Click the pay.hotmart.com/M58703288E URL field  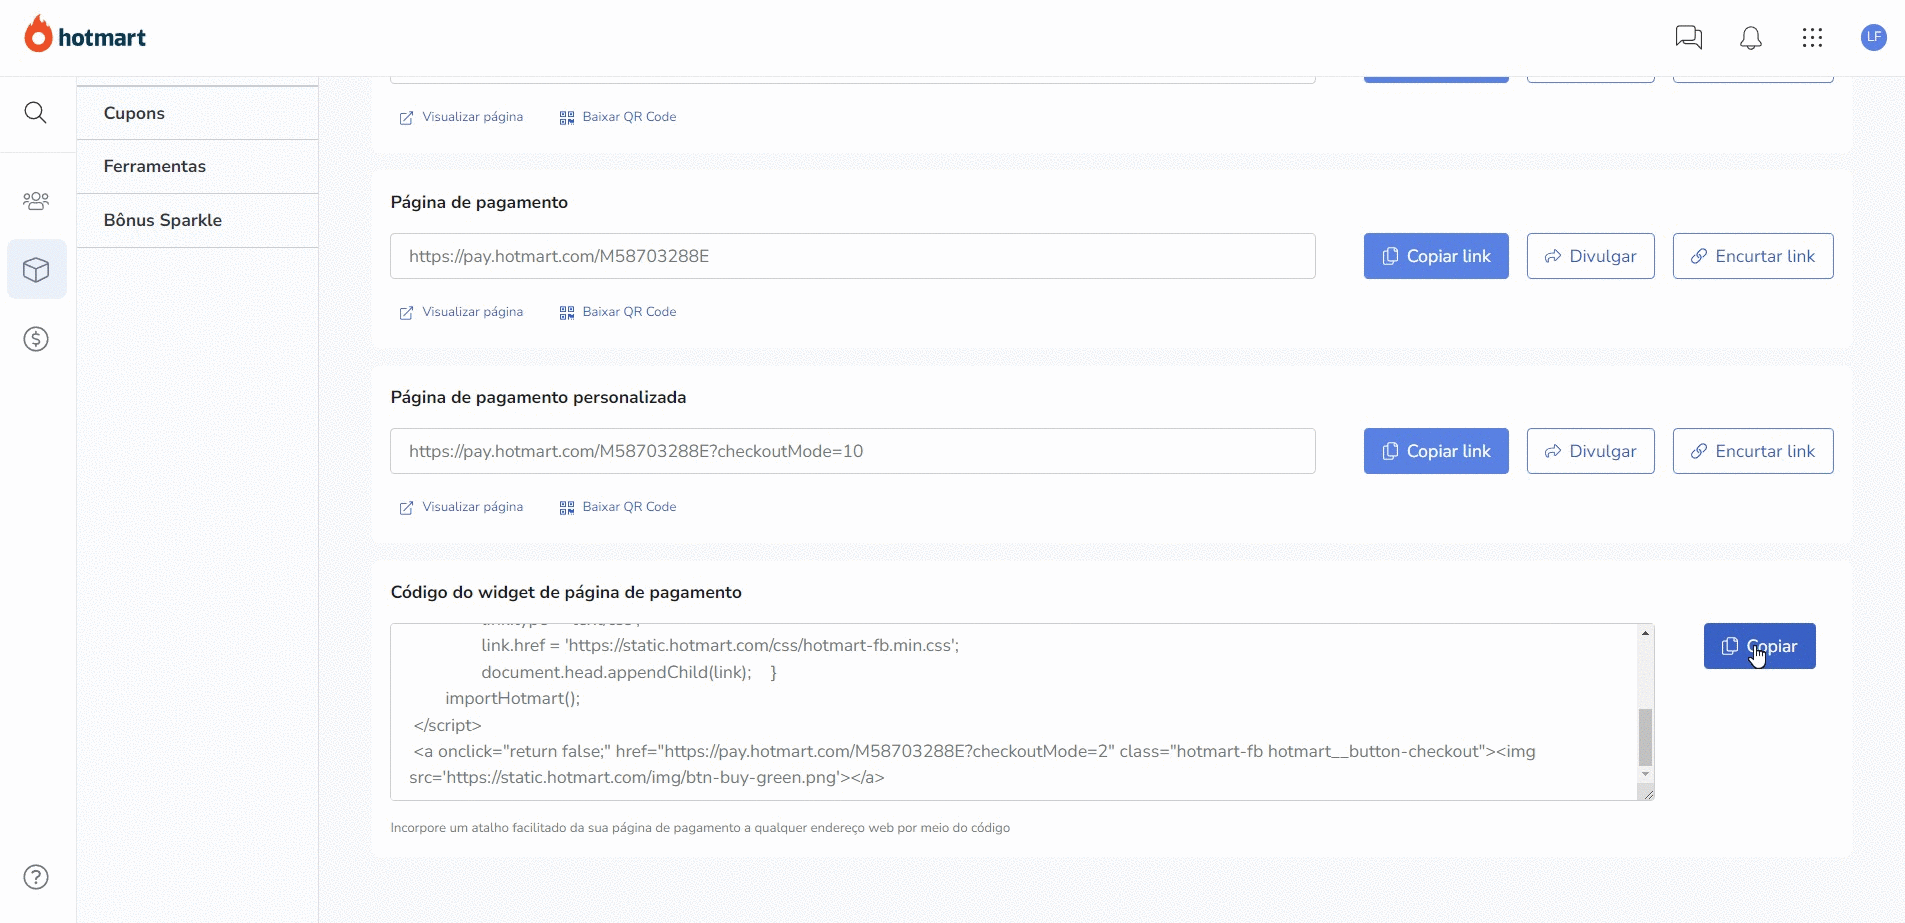[x=853, y=256]
